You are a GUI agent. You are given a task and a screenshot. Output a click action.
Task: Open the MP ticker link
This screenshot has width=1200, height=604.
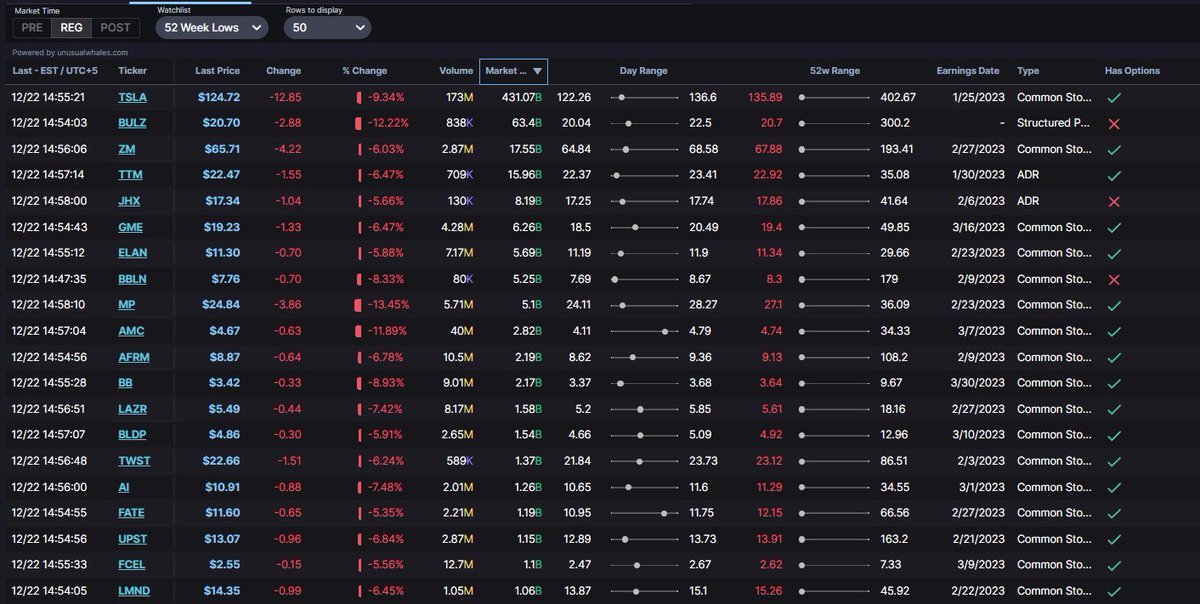tap(126, 304)
